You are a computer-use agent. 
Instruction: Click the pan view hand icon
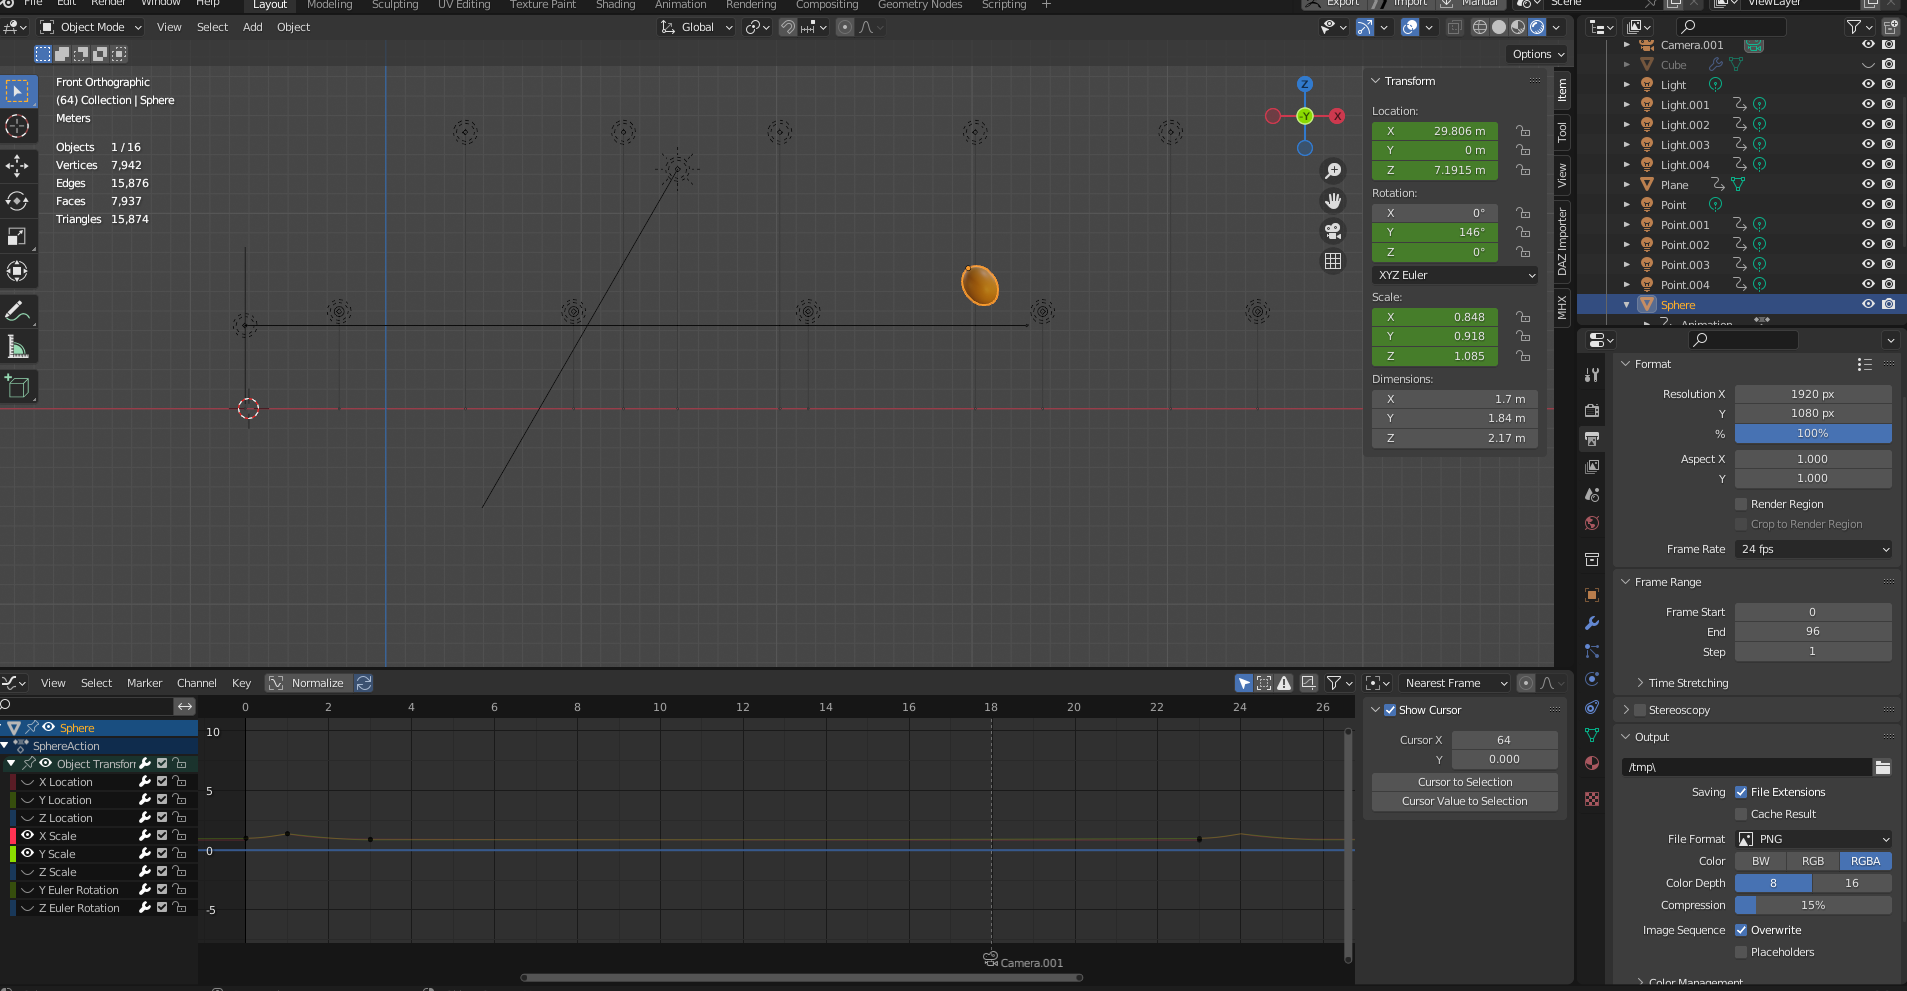point(1333,201)
